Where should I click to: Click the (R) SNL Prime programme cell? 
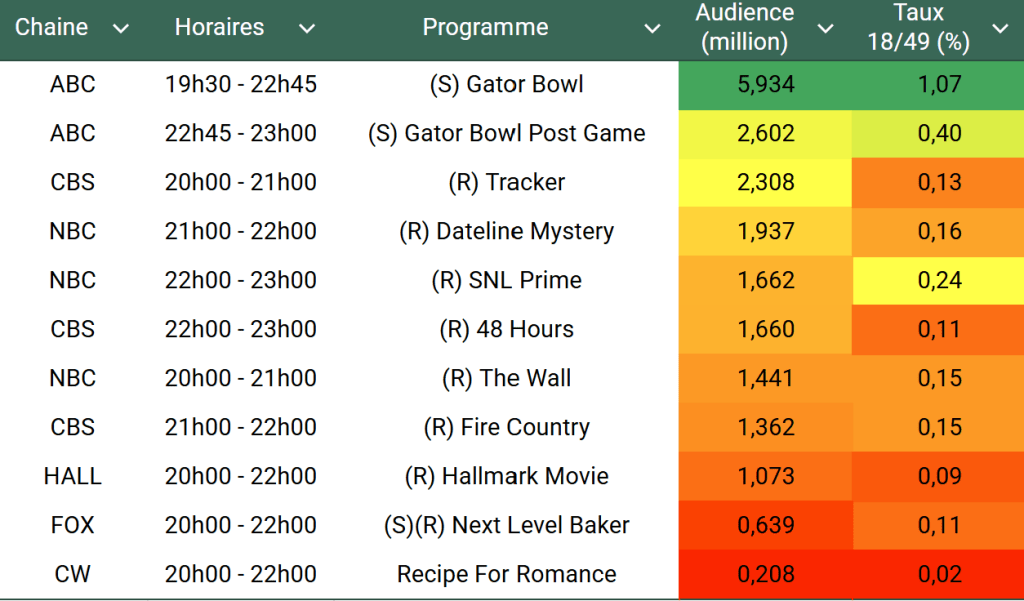(x=506, y=280)
